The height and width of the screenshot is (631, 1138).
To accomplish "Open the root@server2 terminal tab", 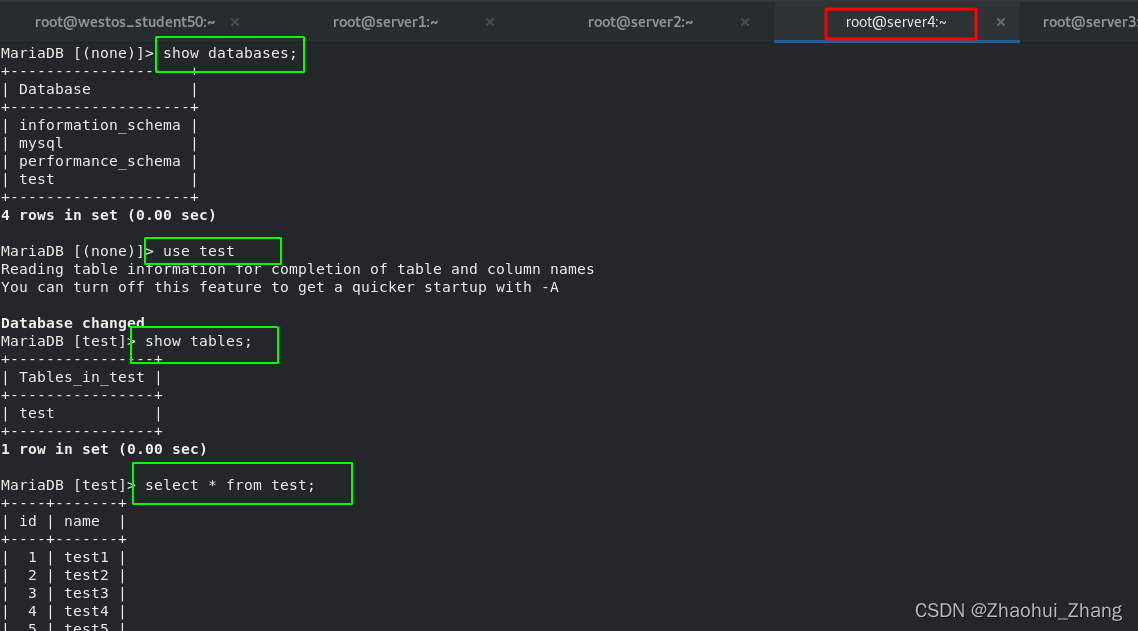I will point(640,21).
